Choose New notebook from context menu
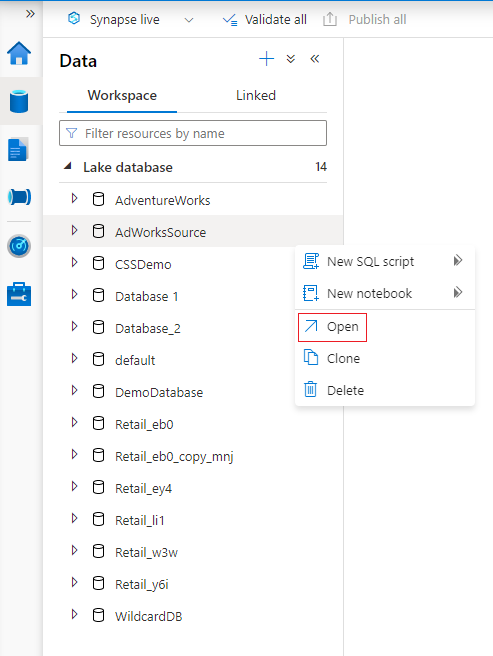Viewport: 493px width, 656px height. click(385, 293)
